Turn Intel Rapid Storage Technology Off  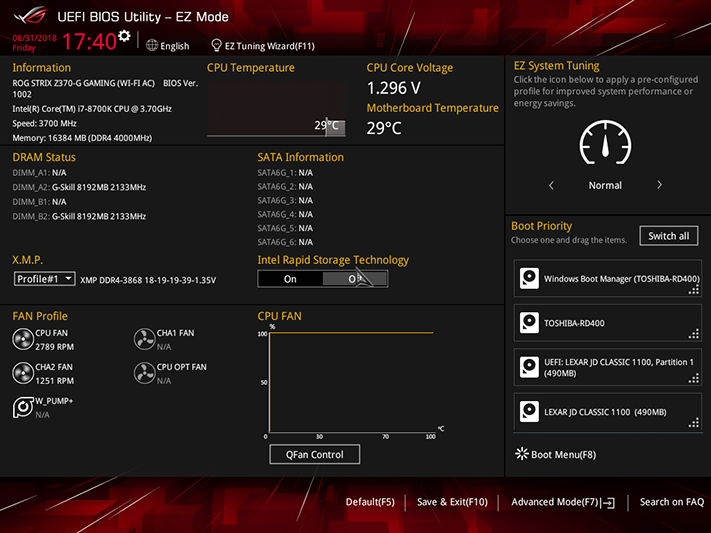point(355,279)
